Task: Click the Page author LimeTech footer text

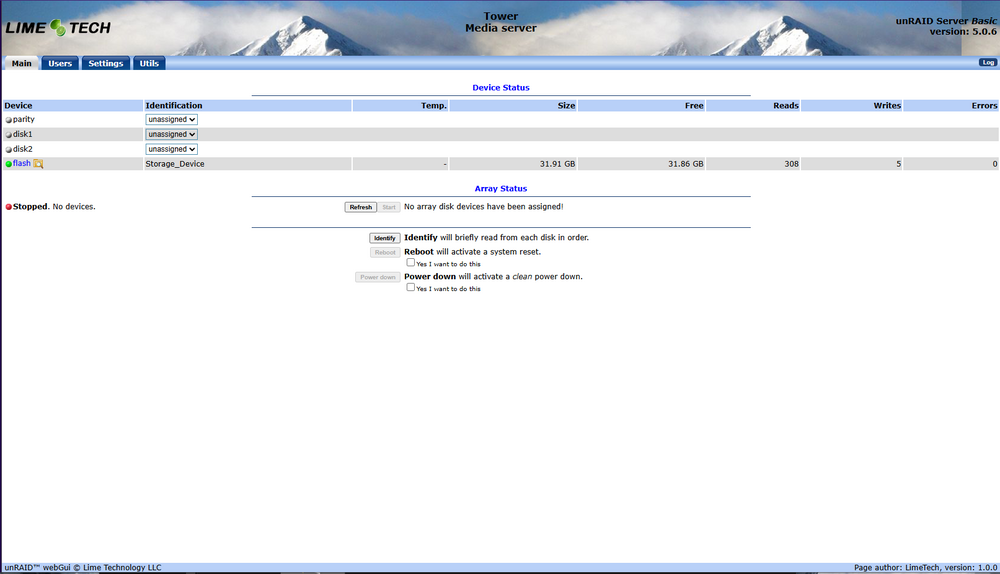Action: click(925, 567)
